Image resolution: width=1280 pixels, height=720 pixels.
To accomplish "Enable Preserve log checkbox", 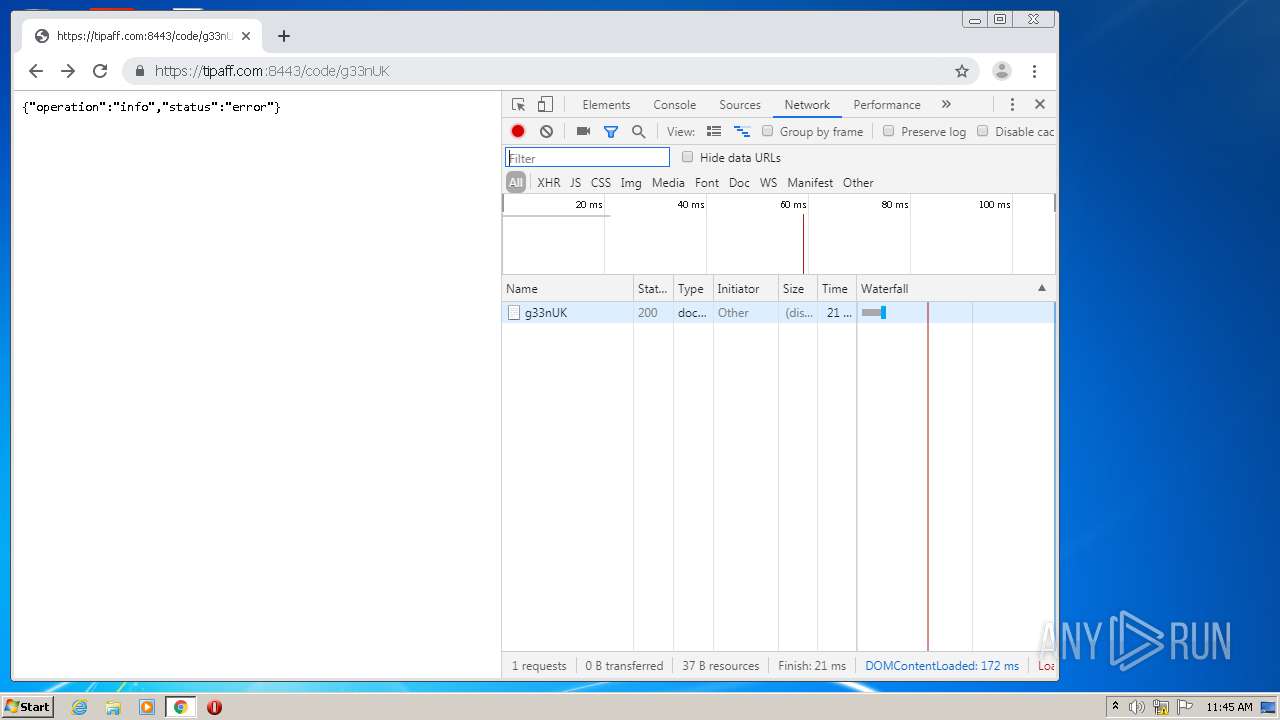I will coord(888,131).
